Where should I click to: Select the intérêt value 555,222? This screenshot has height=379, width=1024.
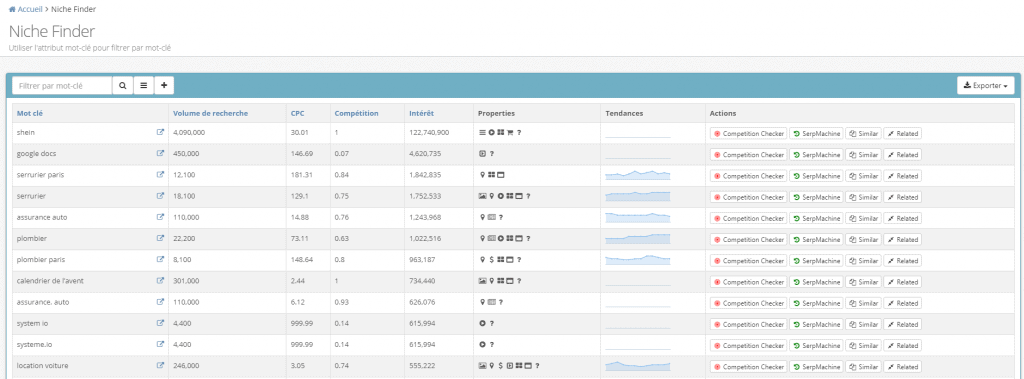coord(423,365)
